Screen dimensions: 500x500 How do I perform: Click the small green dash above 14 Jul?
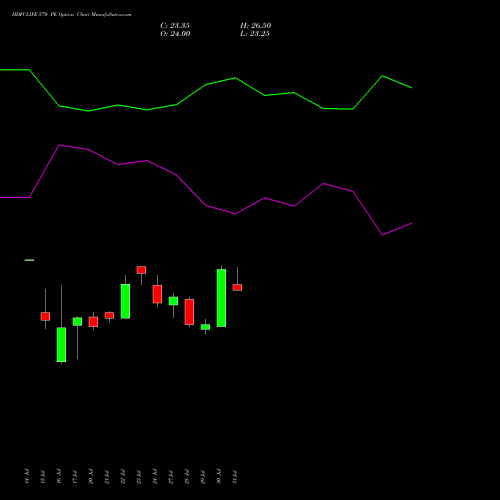click(x=29, y=260)
